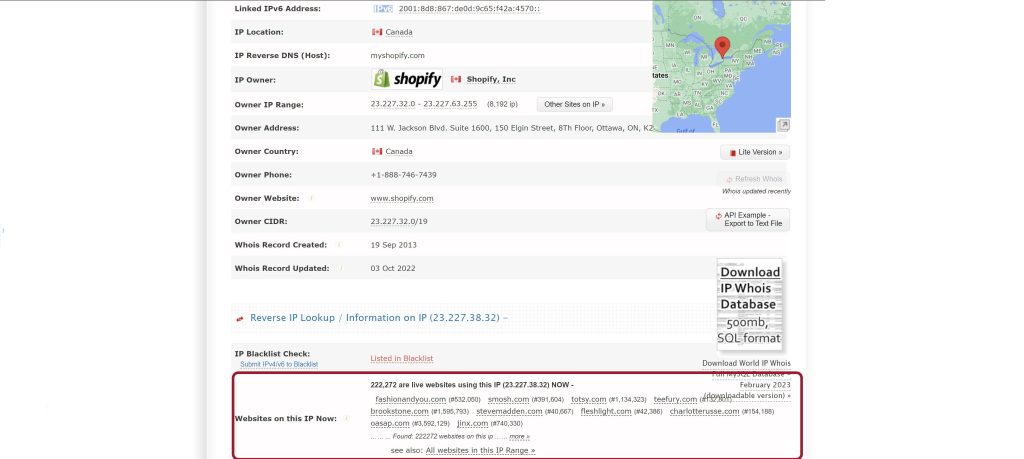Viewport: 1024px width, 459px height.
Task: Click the '(8,192 ip)' count text
Action: (502, 104)
